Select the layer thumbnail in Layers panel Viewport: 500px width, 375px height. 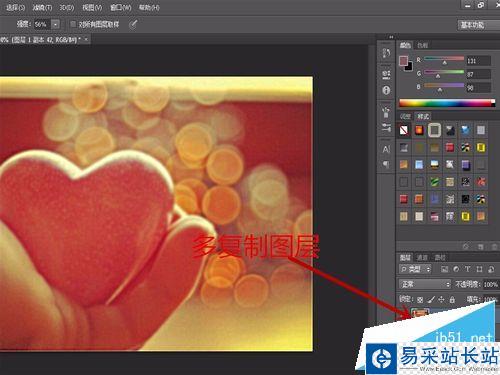(x=420, y=313)
